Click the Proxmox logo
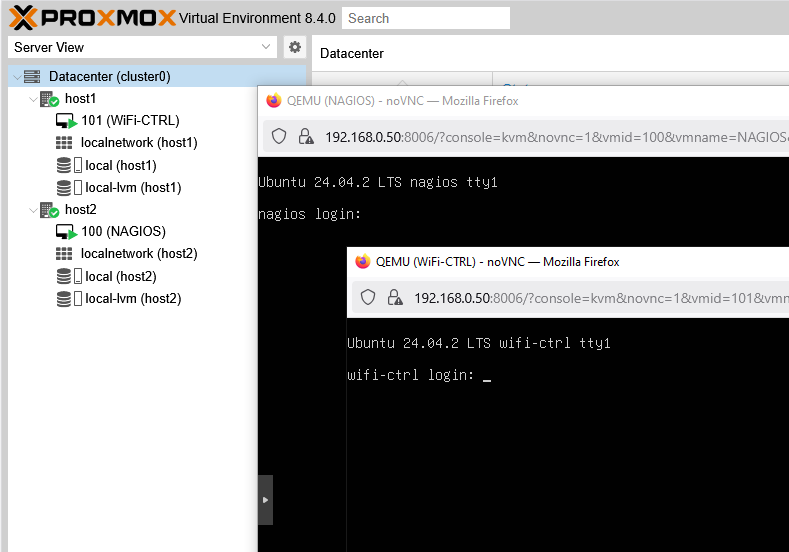789x552 pixels. tap(92, 18)
